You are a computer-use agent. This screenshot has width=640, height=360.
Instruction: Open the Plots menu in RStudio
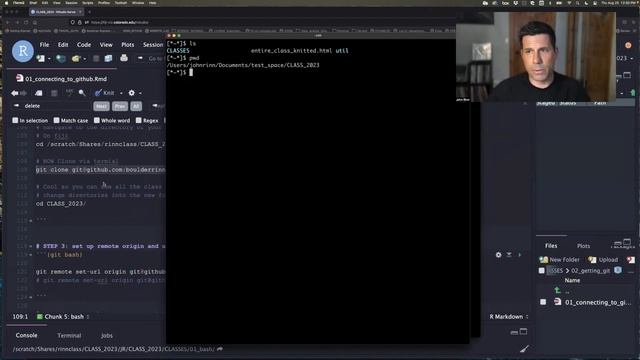[x=128, y=44]
